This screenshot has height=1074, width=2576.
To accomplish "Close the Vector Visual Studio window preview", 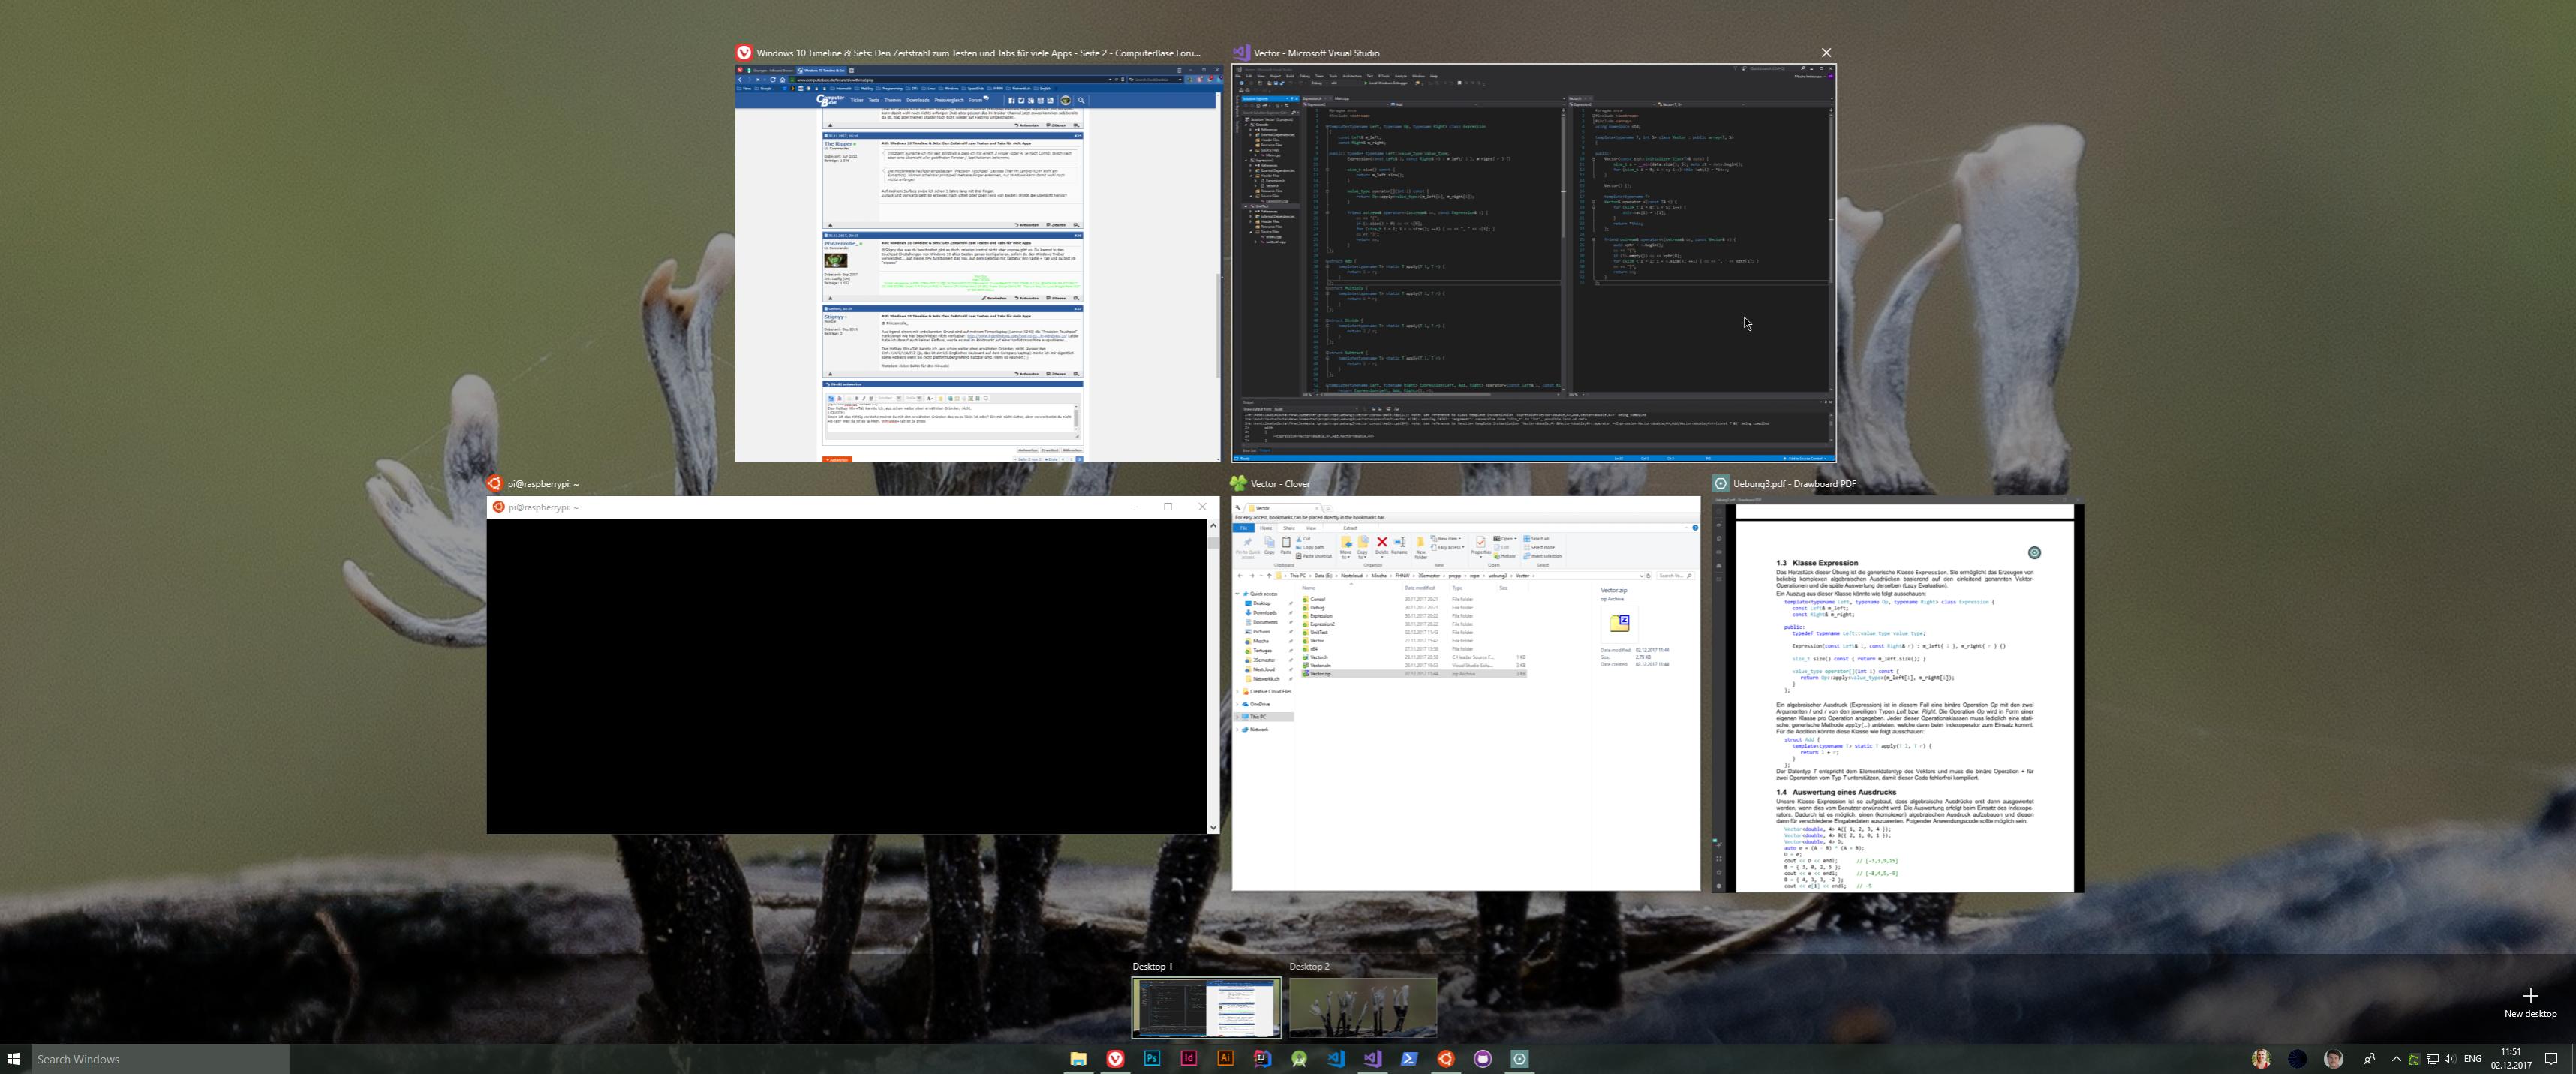I will [1826, 53].
